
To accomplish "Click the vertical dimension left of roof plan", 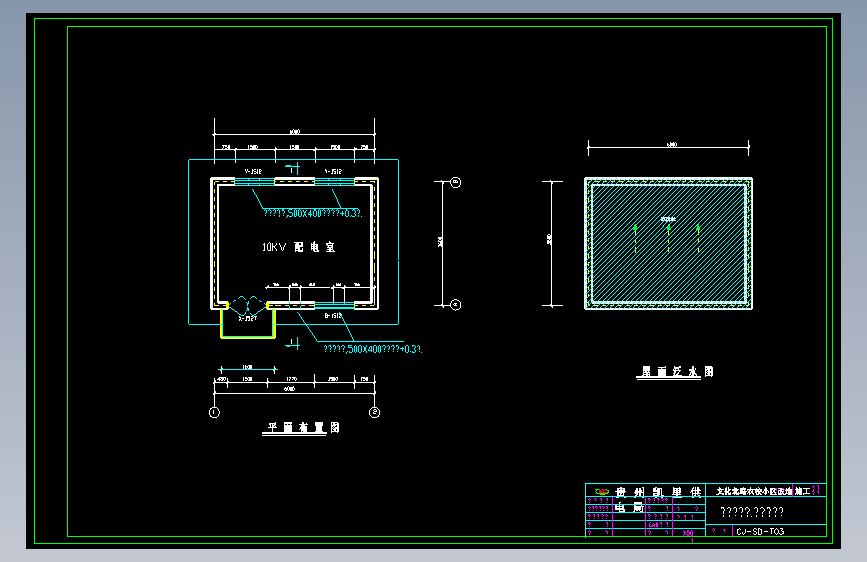I will 552,243.
